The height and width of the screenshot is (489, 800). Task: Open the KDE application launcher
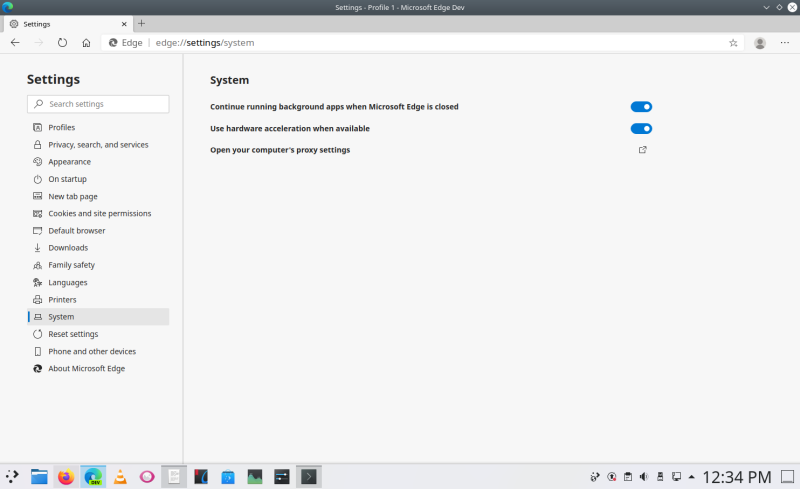(12, 477)
